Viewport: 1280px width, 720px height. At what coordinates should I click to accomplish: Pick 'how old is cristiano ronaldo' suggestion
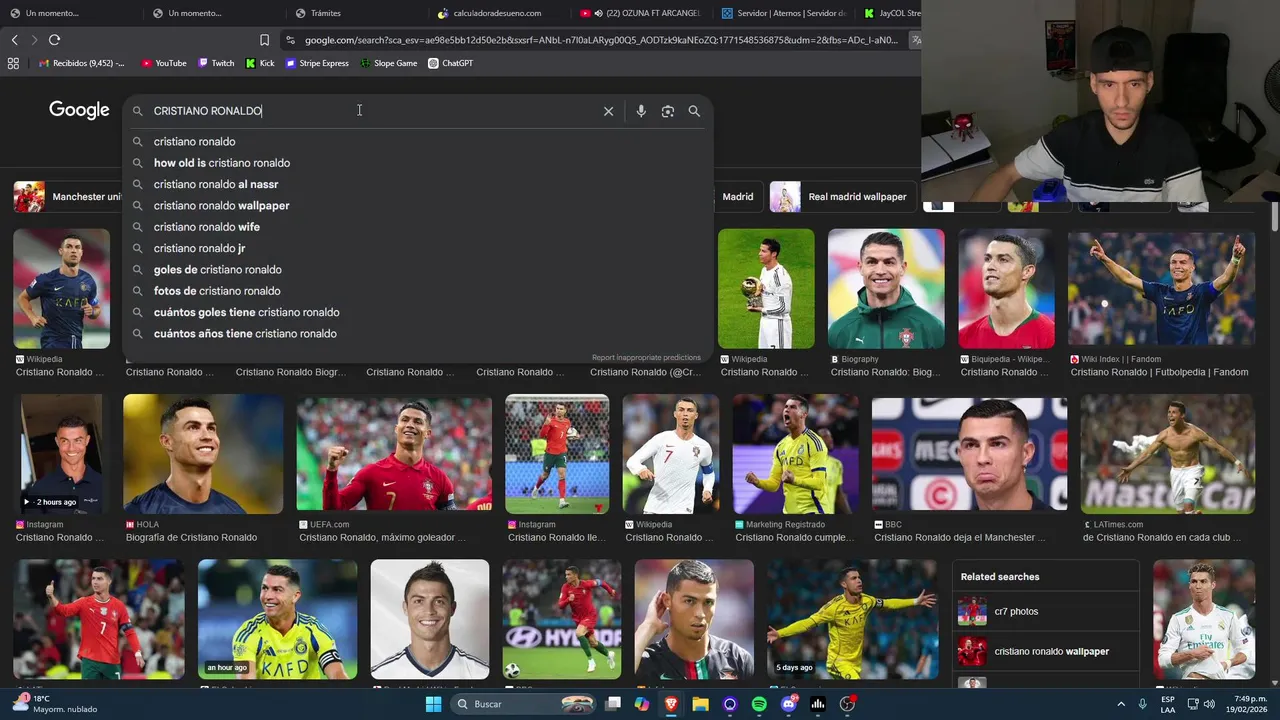417,163
